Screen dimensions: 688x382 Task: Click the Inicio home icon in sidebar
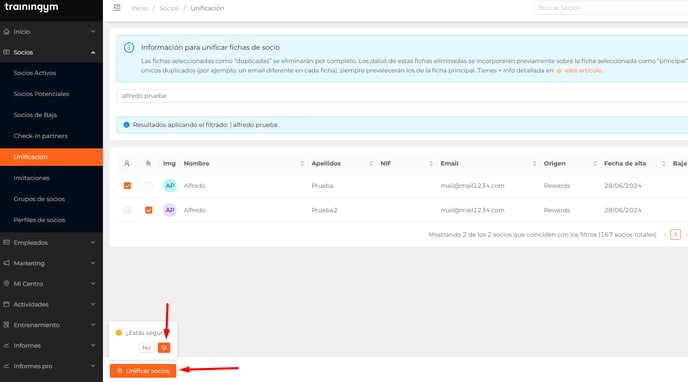[6, 32]
